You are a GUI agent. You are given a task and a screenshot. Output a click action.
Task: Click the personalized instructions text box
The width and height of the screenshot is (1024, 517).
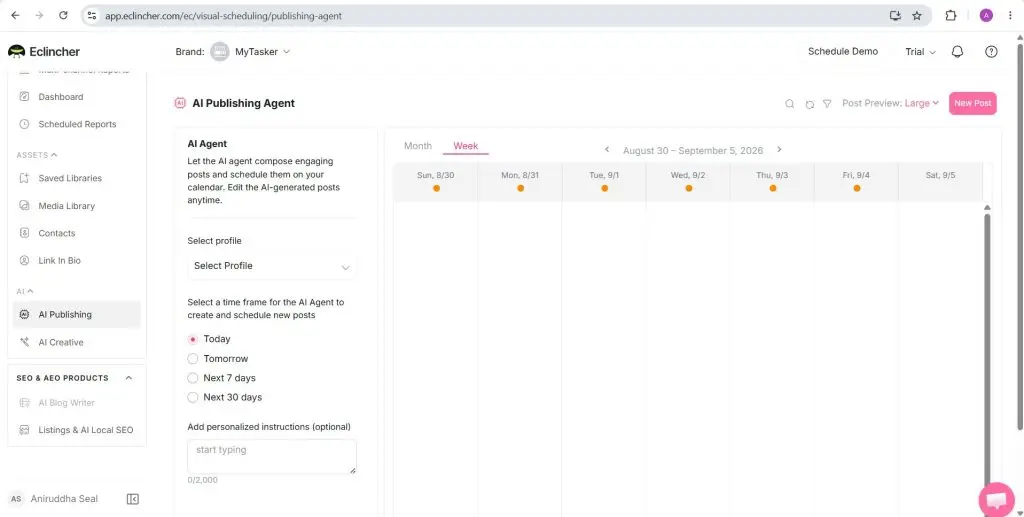tap(272, 456)
